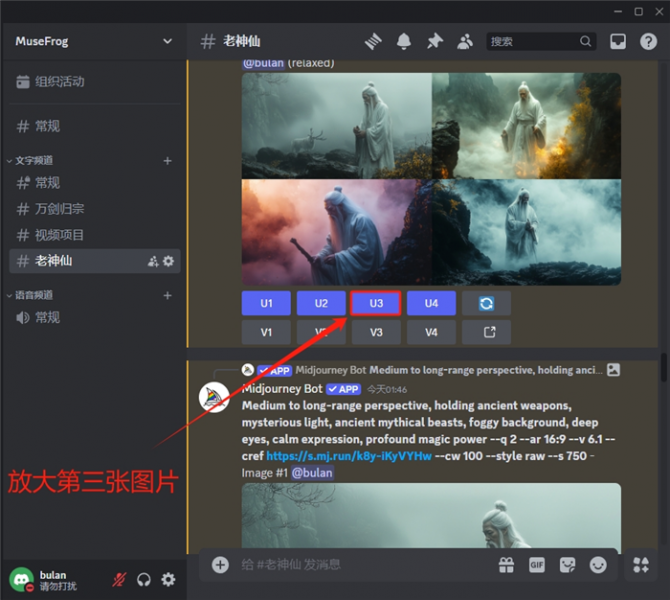This screenshot has width=670, height=600.
Task: Click the V4 variation button
Action: pos(431,332)
